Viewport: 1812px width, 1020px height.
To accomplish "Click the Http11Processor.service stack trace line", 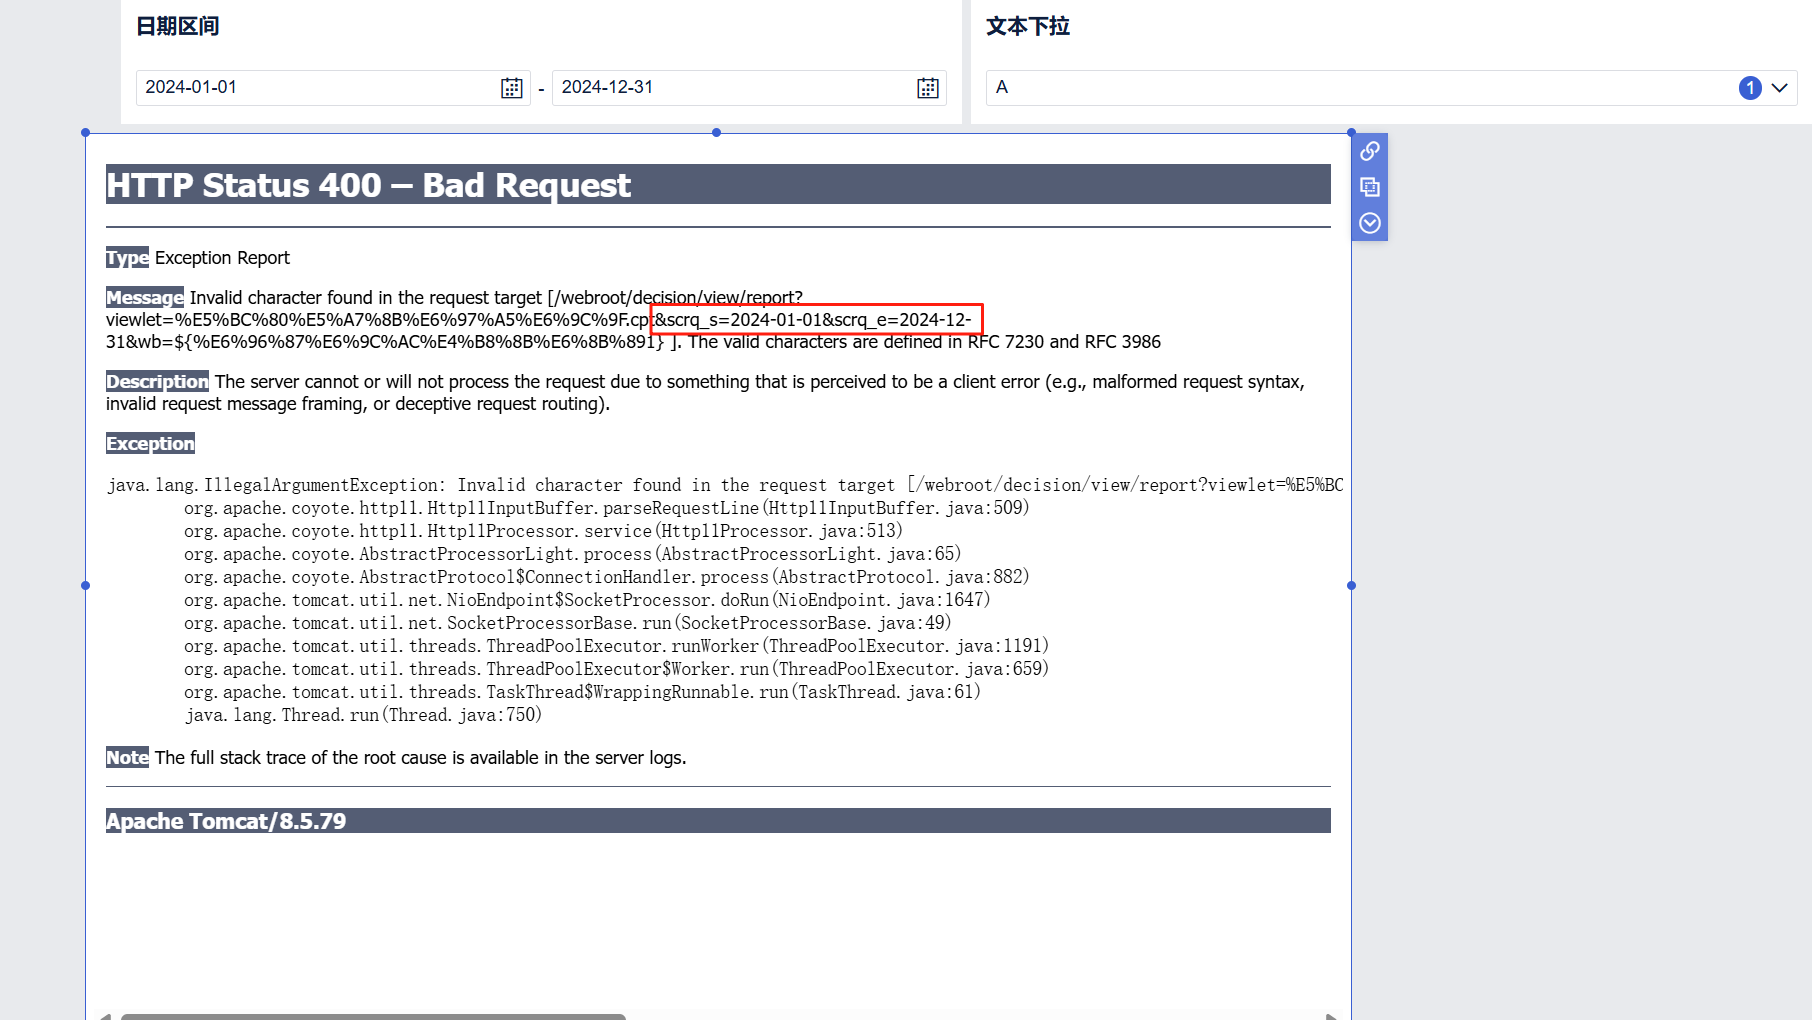I will (x=543, y=531).
